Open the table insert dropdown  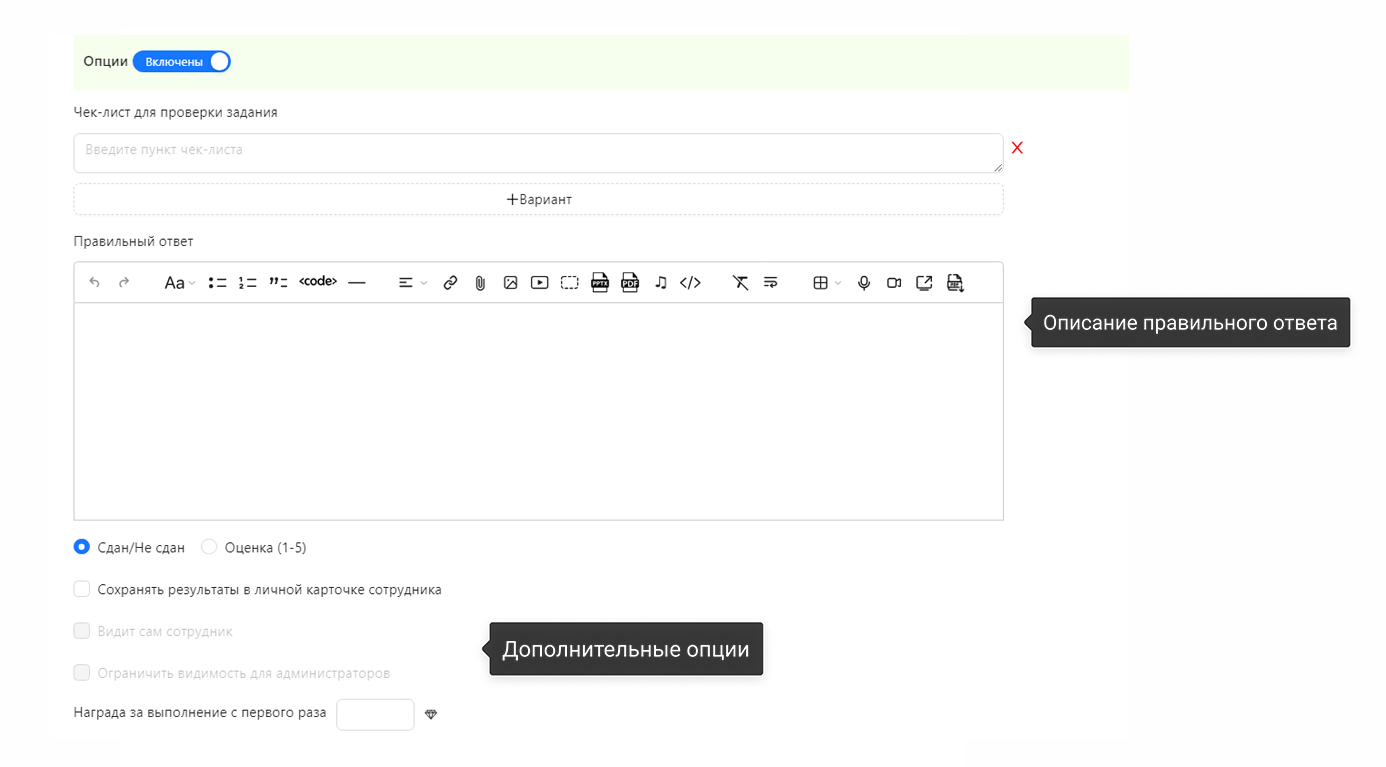pos(827,283)
